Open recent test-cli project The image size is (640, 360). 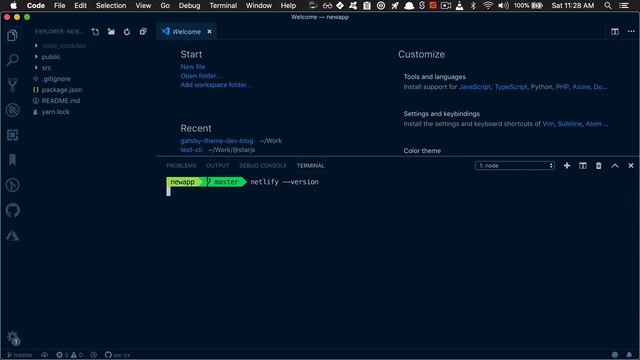pyautogui.click(x=191, y=150)
